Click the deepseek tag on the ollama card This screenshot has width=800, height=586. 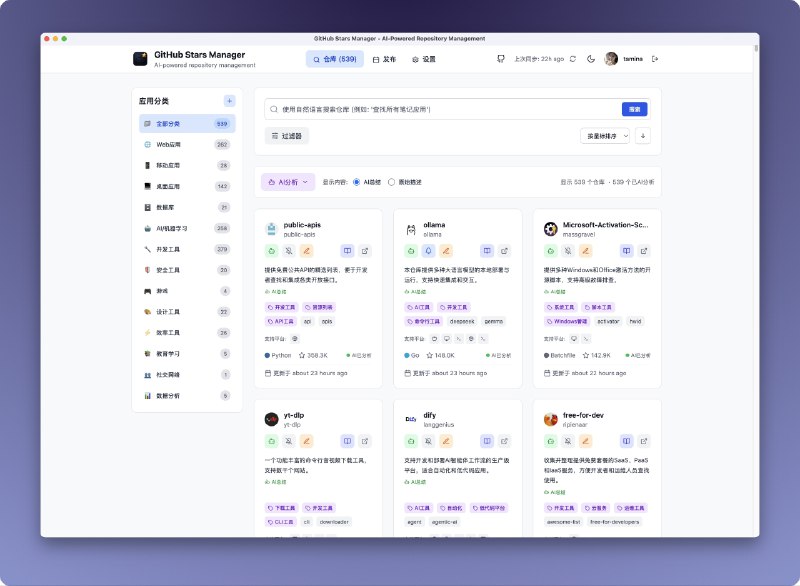coord(463,321)
